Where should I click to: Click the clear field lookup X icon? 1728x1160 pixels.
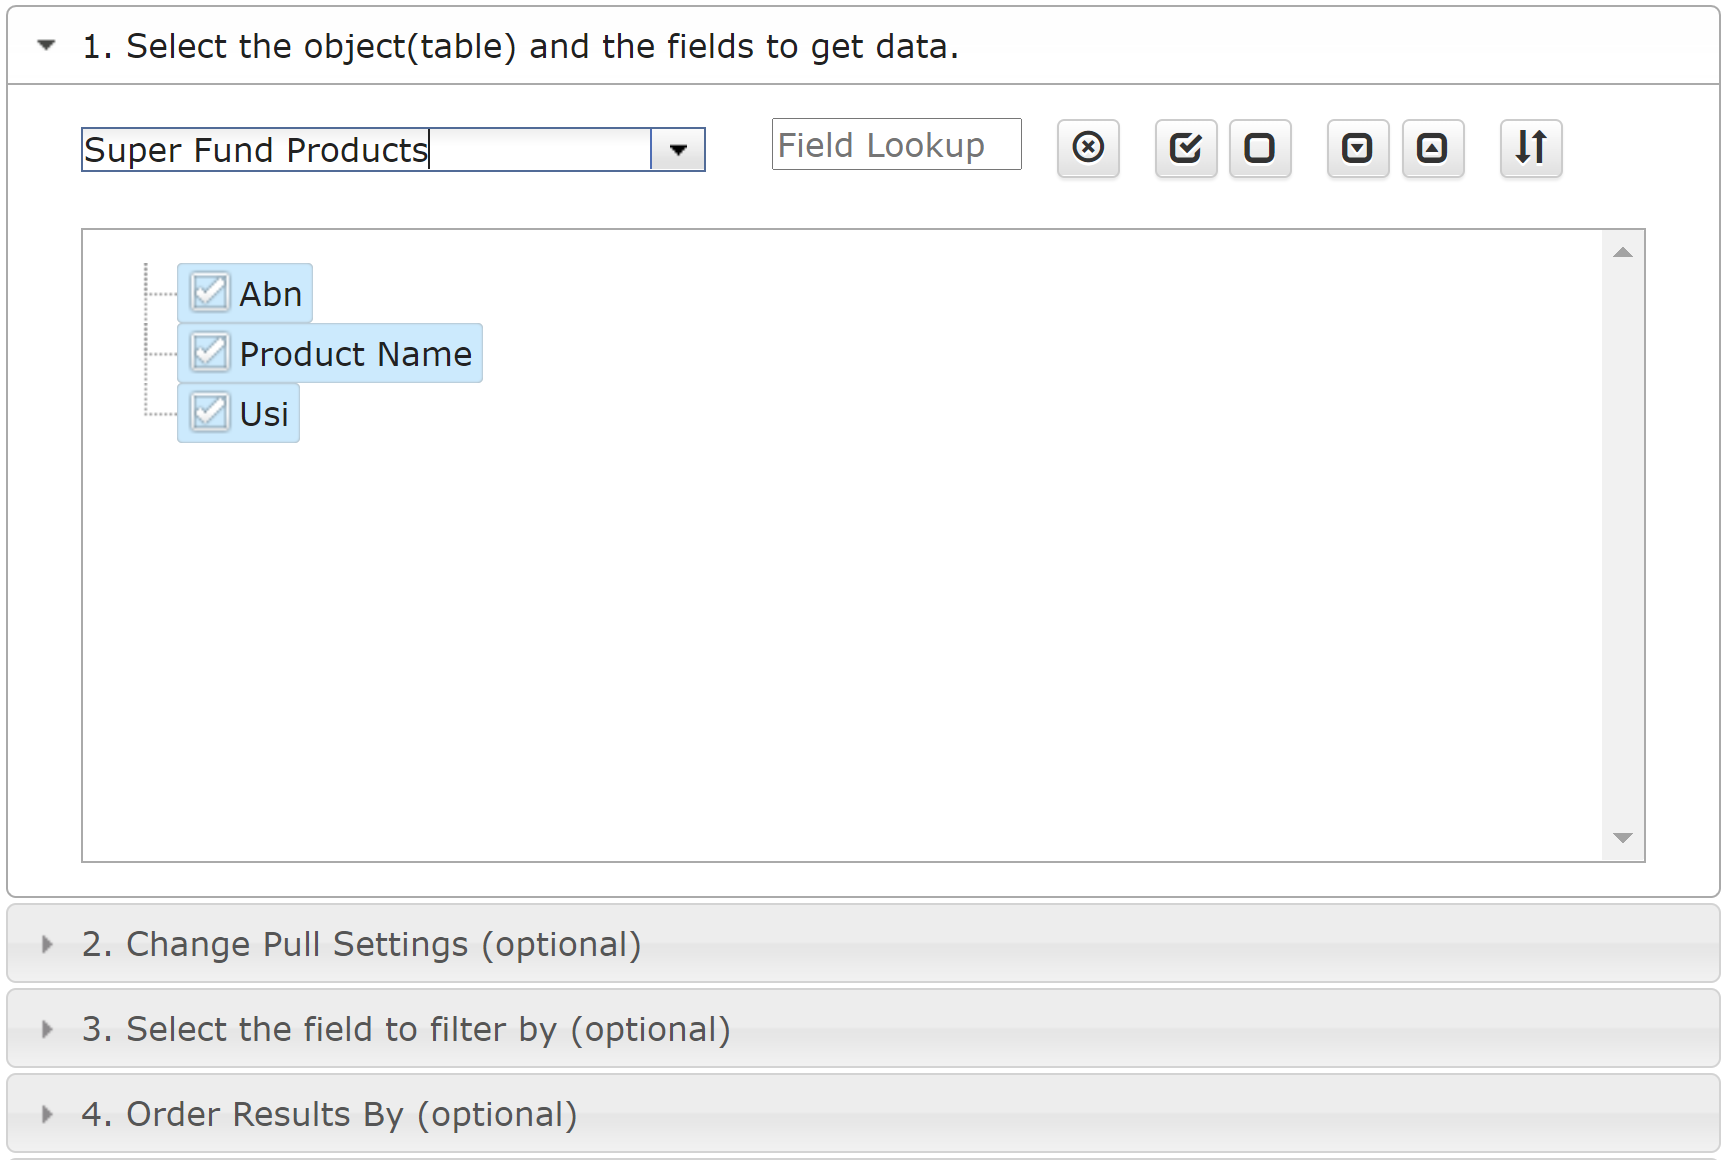pyautogui.click(x=1088, y=148)
